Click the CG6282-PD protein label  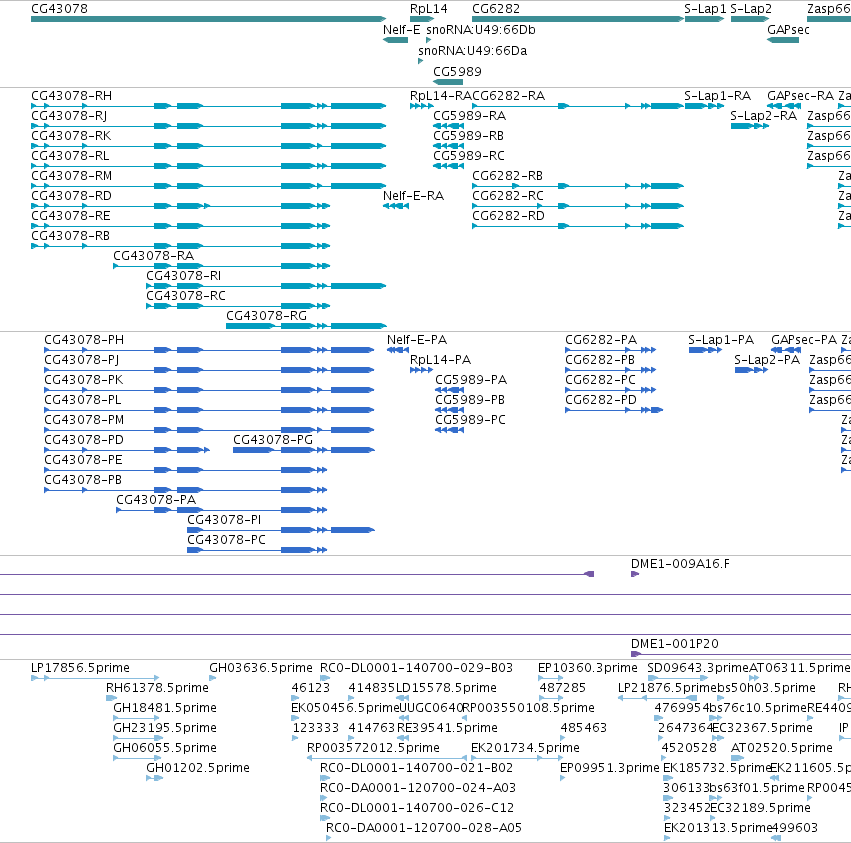coord(601,400)
